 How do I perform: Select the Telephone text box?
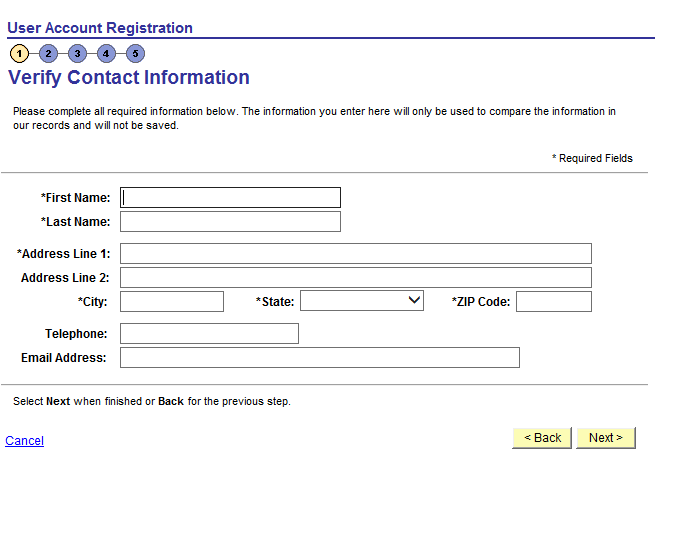coord(209,334)
